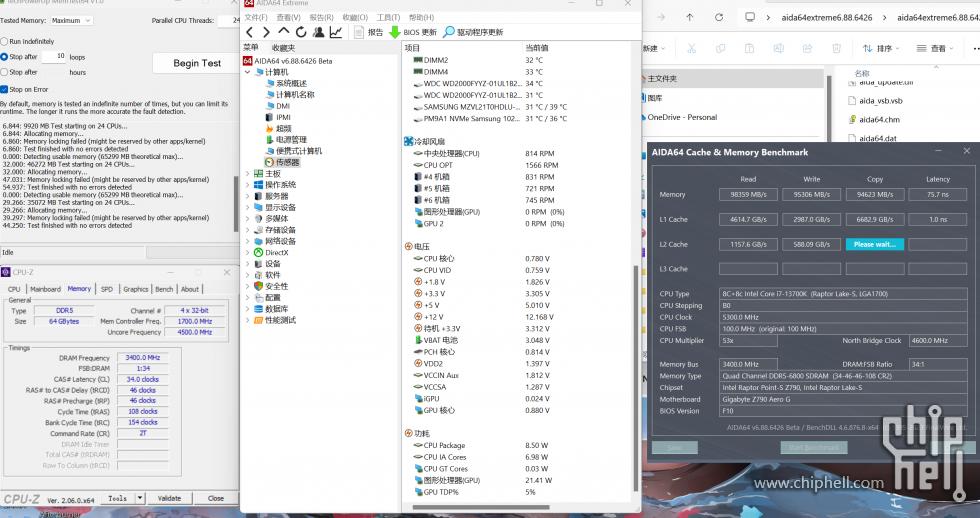Collapse the 计算机 tree node
Image resolution: width=980 pixels, height=518 pixels.
248,72
